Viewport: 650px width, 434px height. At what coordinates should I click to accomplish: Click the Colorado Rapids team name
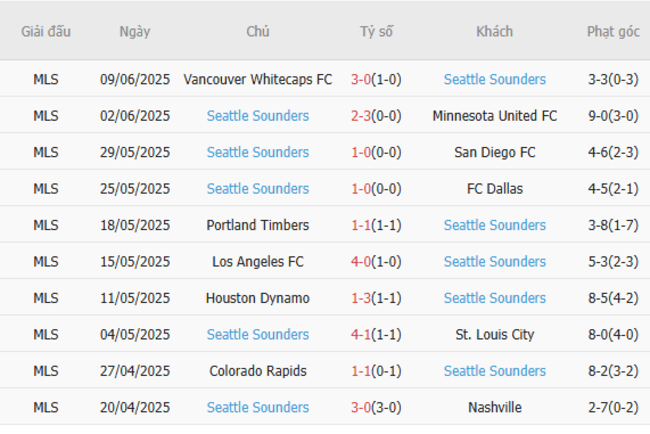click(x=258, y=371)
